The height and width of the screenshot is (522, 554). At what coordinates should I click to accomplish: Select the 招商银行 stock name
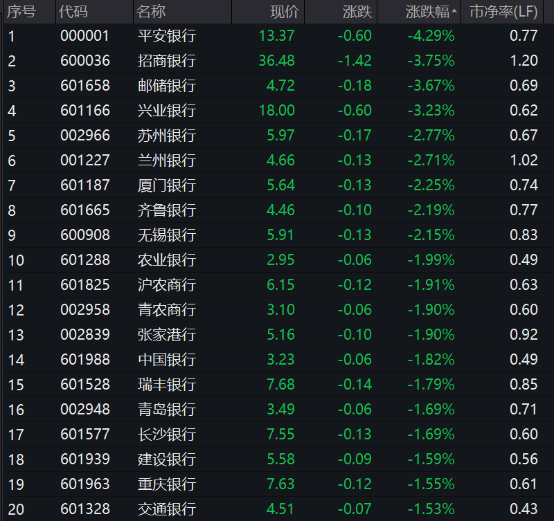pyautogui.click(x=167, y=61)
